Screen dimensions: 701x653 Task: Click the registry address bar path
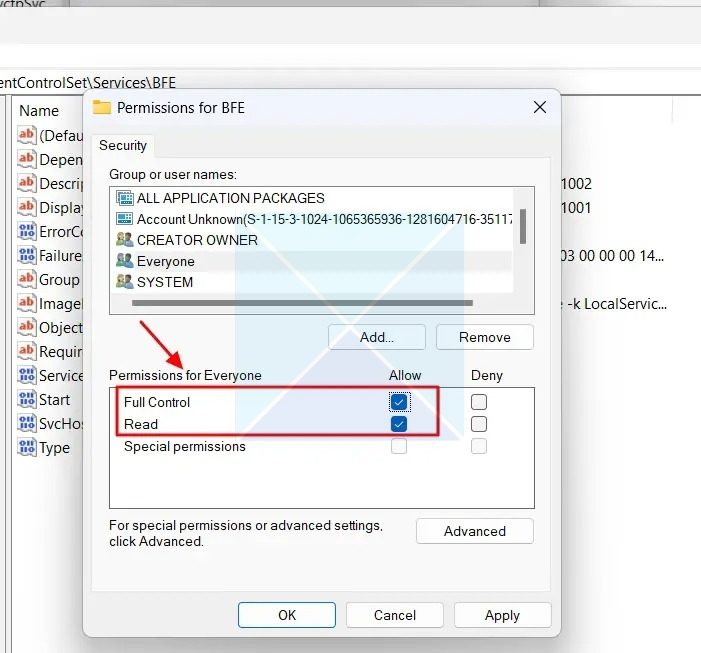(x=88, y=83)
